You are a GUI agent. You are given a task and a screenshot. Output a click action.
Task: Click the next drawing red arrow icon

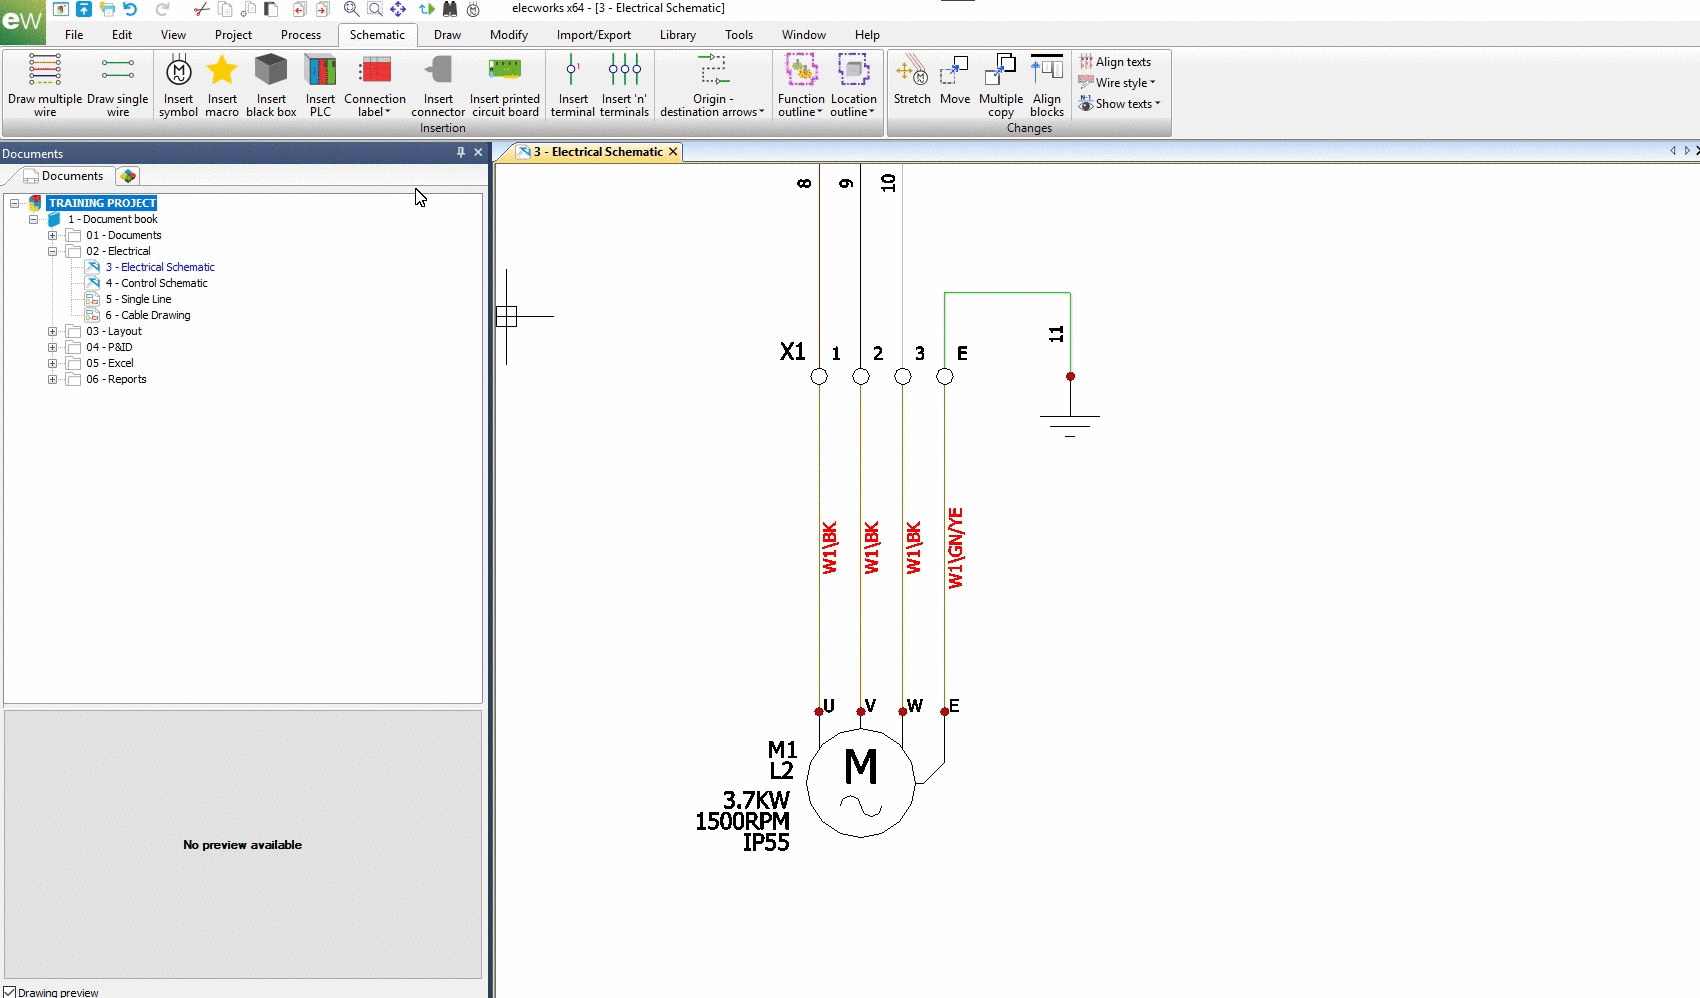[322, 9]
